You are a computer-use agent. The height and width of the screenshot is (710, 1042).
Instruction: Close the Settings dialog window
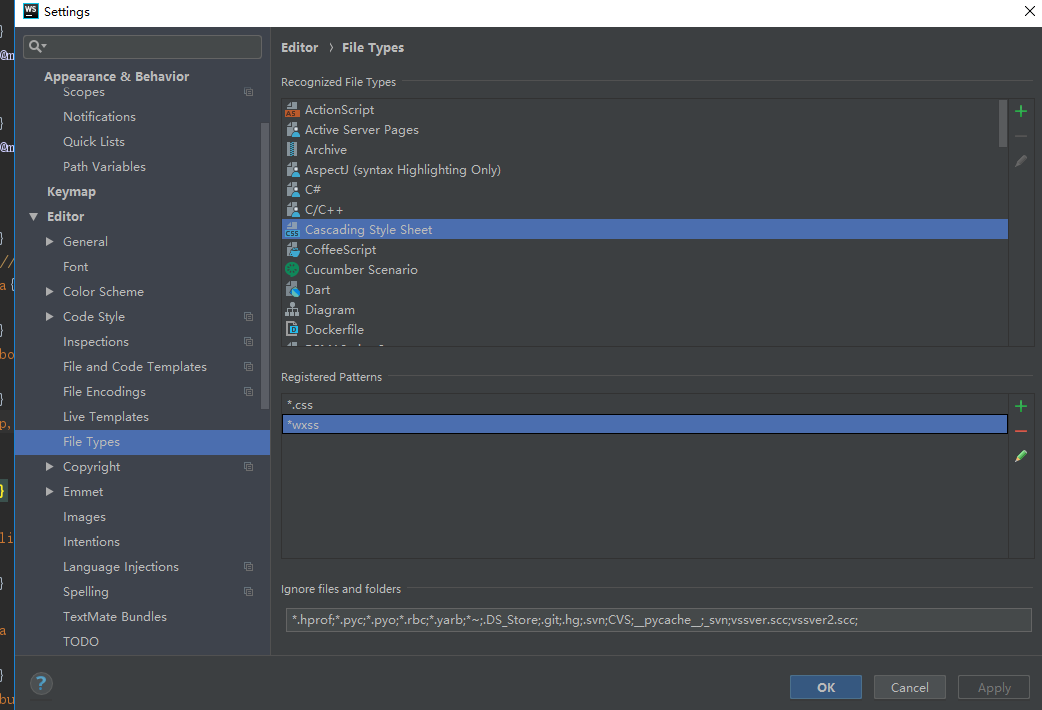click(x=1029, y=11)
